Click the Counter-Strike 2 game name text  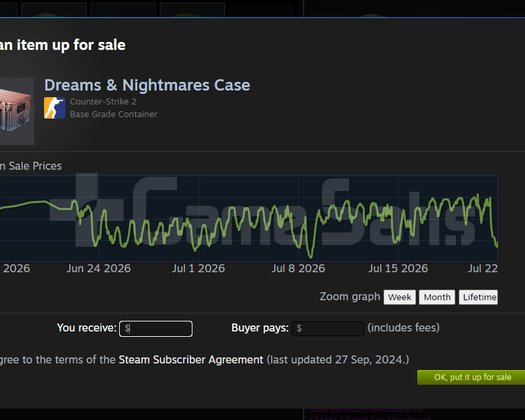click(x=103, y=101)
